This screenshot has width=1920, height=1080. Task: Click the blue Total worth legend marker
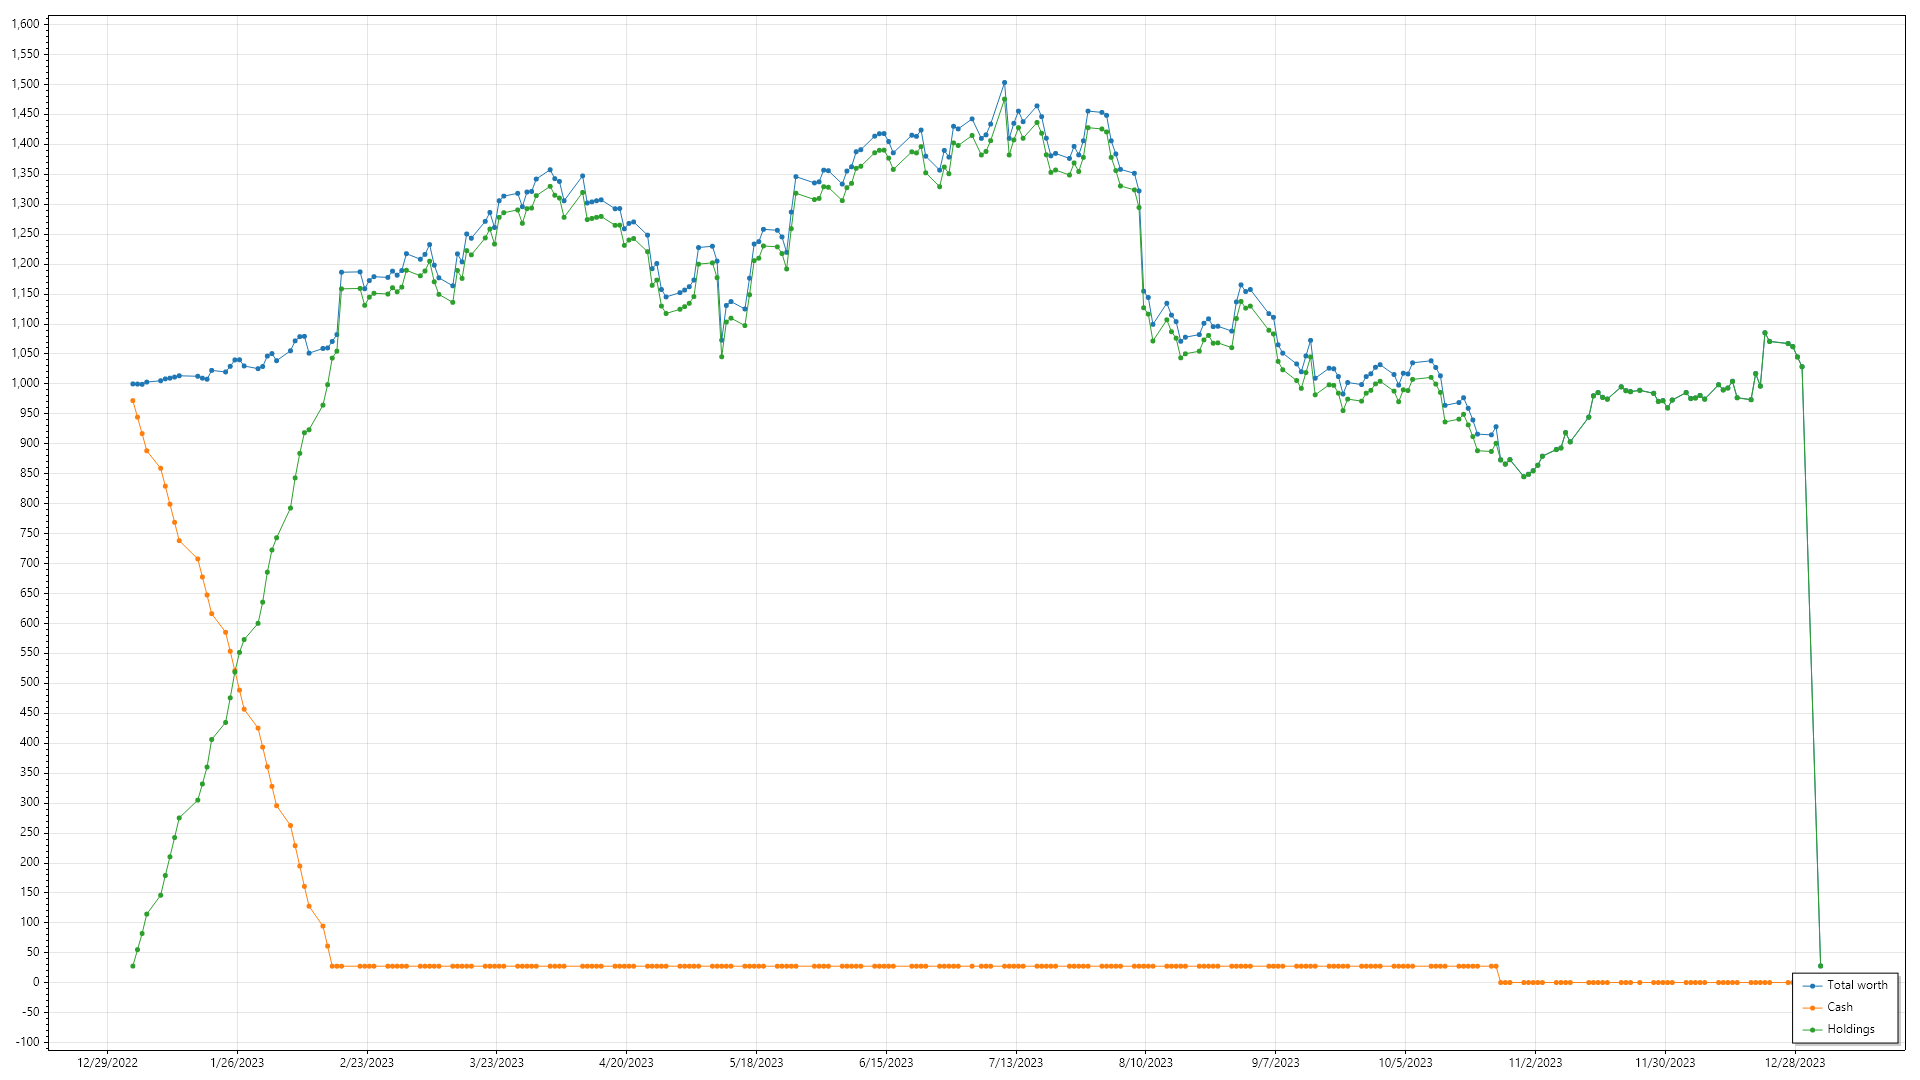(x=1813, y=986)
